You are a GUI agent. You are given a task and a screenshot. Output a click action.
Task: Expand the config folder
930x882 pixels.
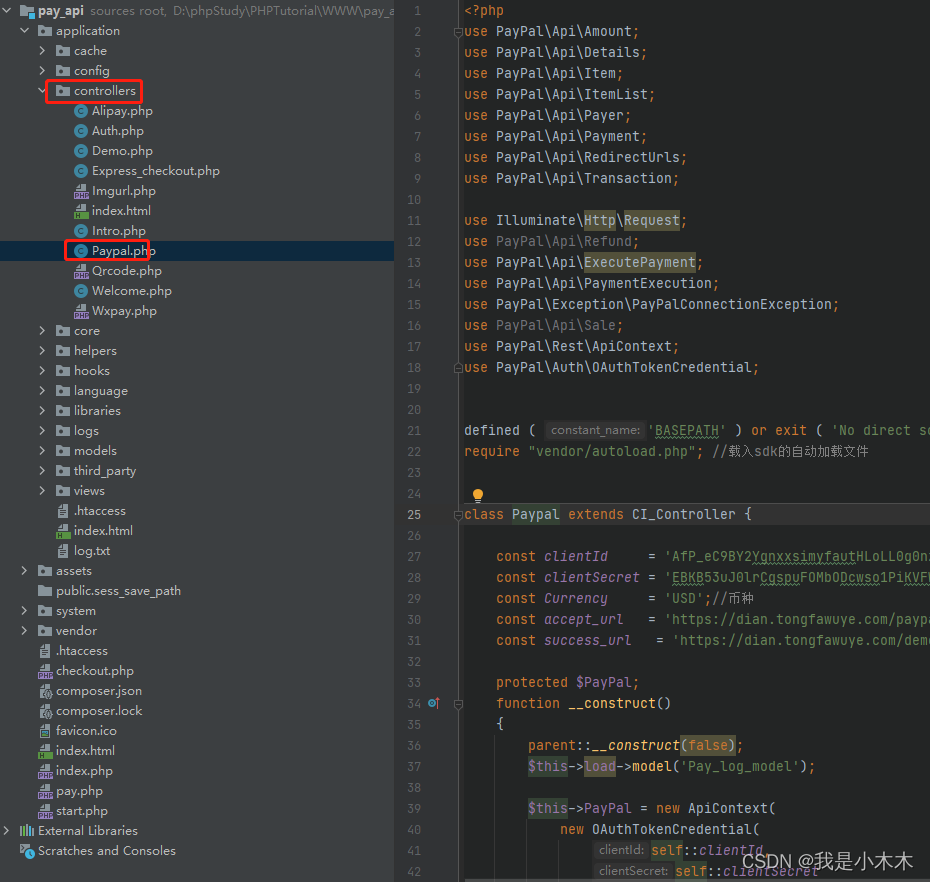pyautogui.click(x=42, y=71)
